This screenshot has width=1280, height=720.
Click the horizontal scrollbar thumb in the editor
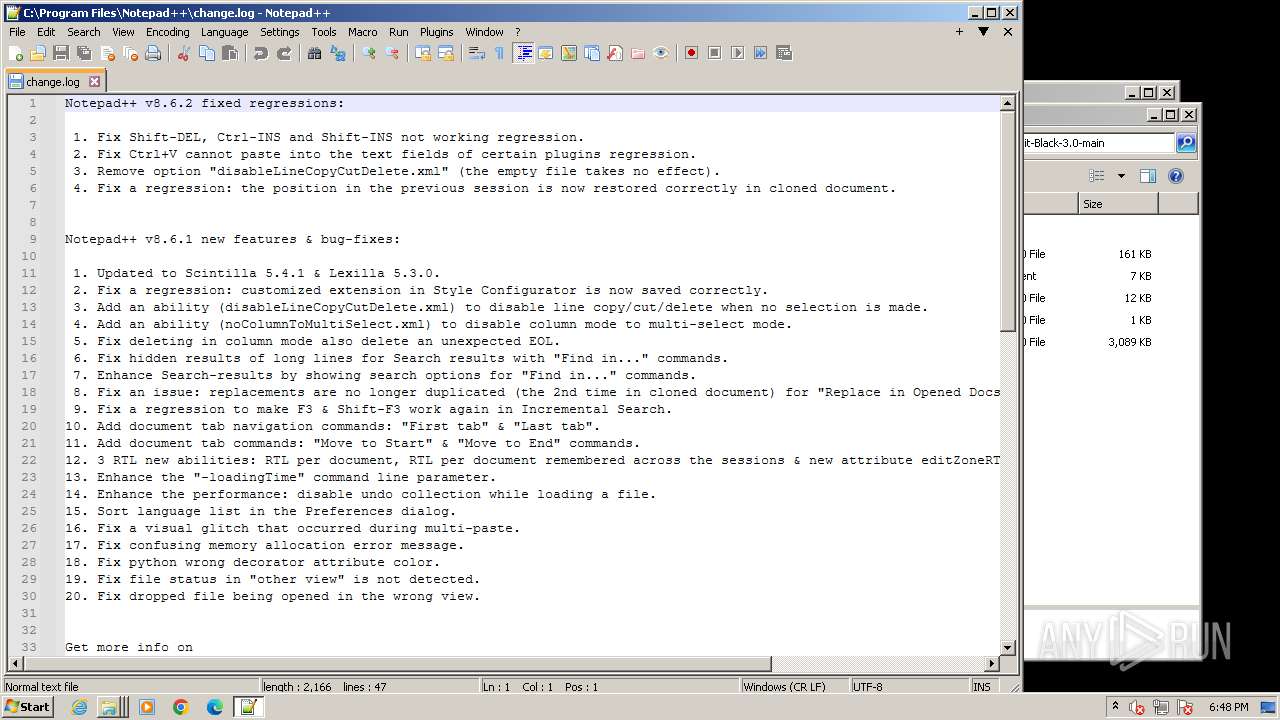[x=397, y=663]
